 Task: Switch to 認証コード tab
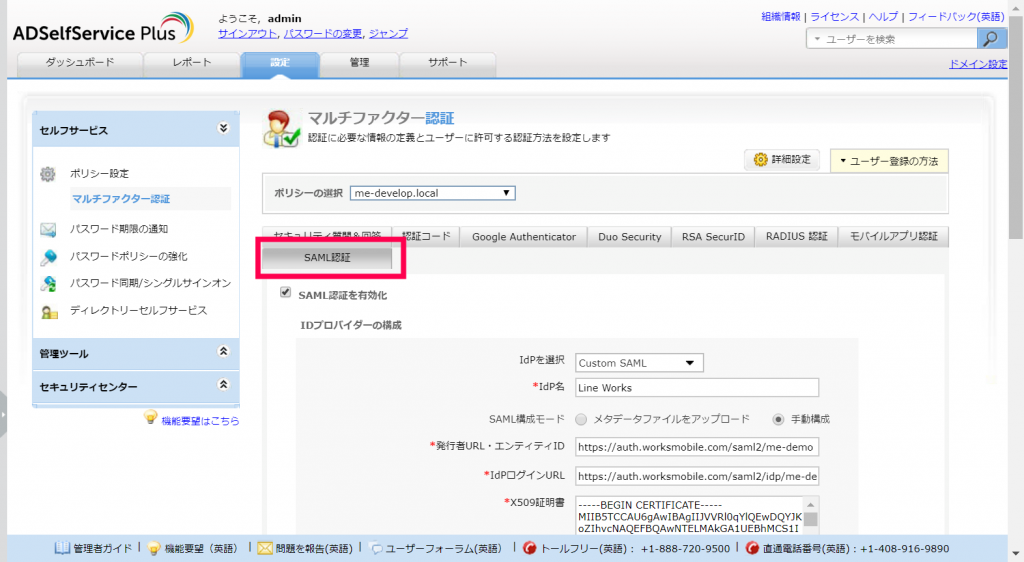426,237
